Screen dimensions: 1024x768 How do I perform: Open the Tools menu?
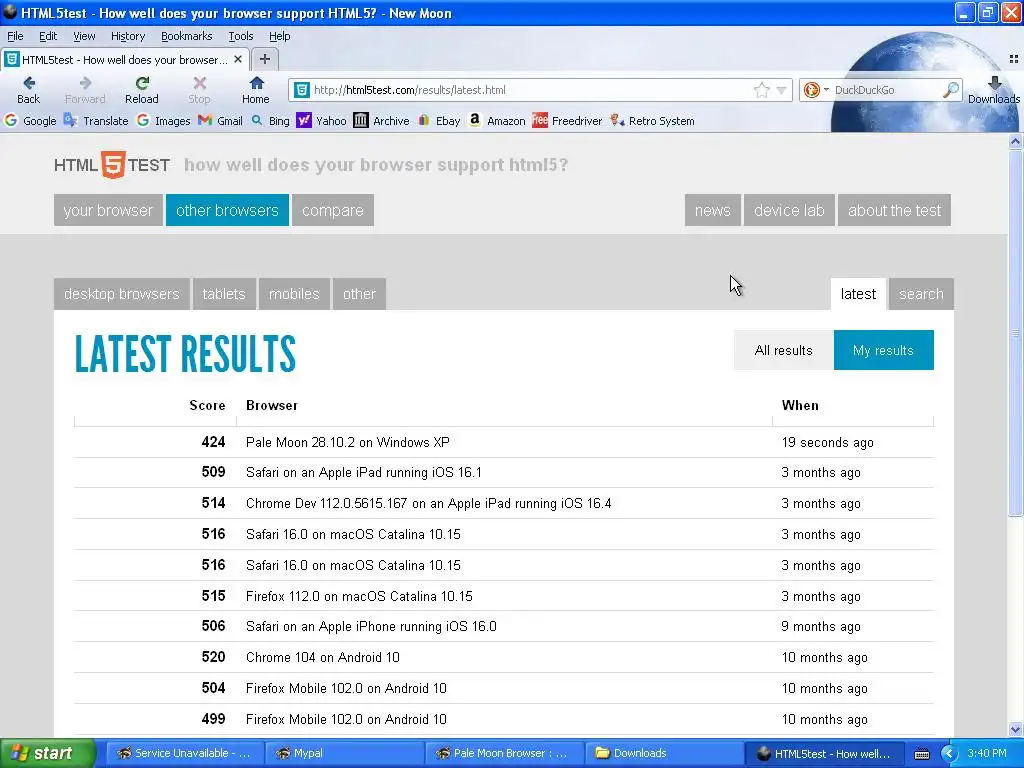click(240, 36)
